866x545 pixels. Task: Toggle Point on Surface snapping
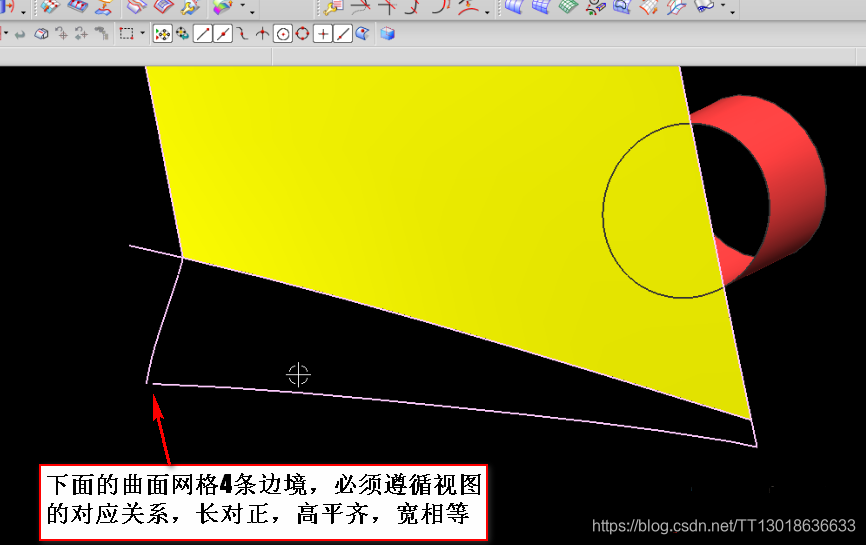[362, 34]
